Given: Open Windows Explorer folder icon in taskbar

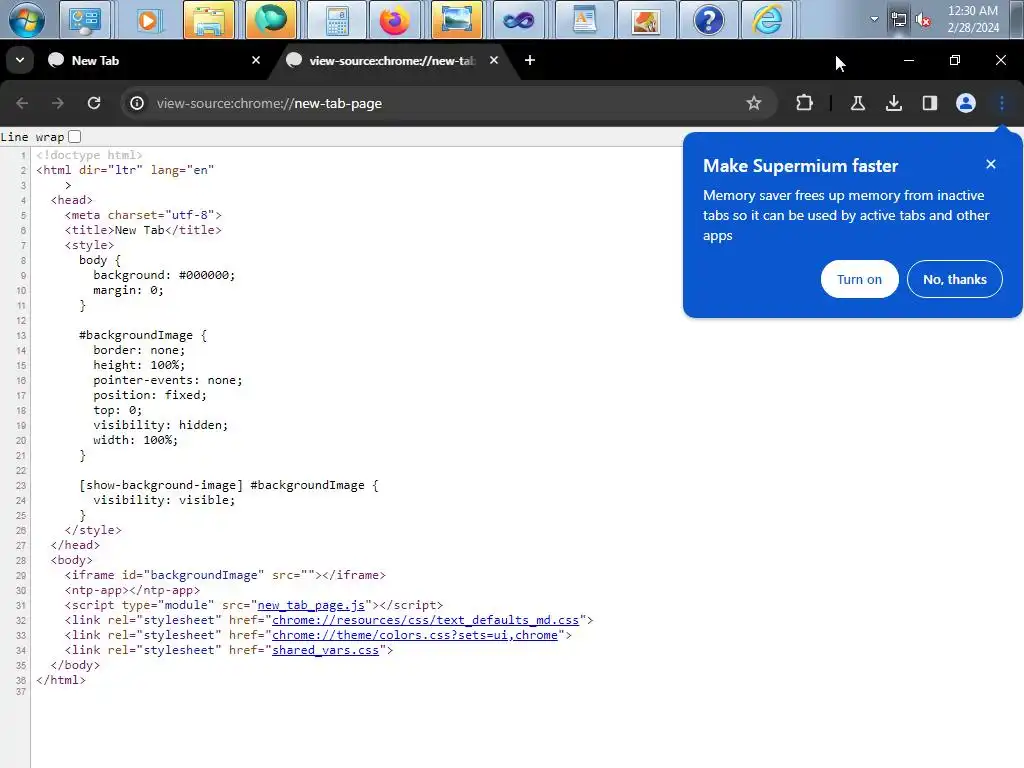Looking at the screenshot, I should pos(209,20).
